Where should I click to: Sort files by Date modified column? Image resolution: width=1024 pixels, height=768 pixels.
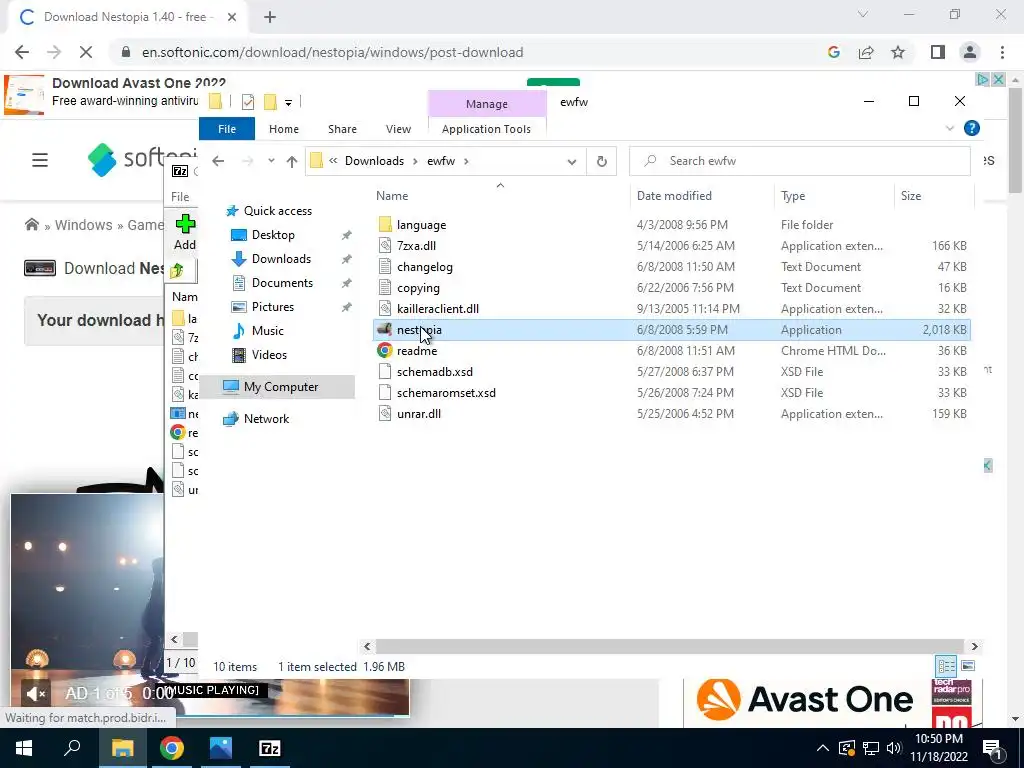click(x=674, y=196)
